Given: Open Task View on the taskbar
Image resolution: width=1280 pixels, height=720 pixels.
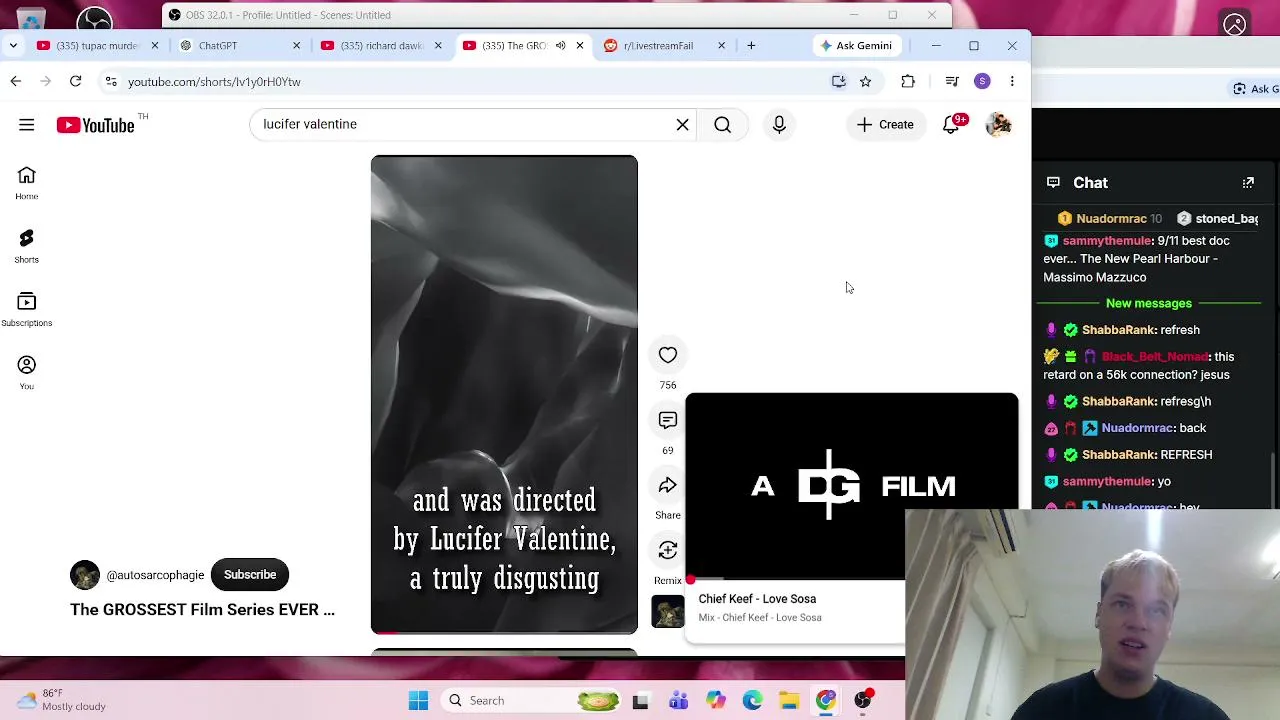Looking at the screenshot, I should [x=641, y=701].
